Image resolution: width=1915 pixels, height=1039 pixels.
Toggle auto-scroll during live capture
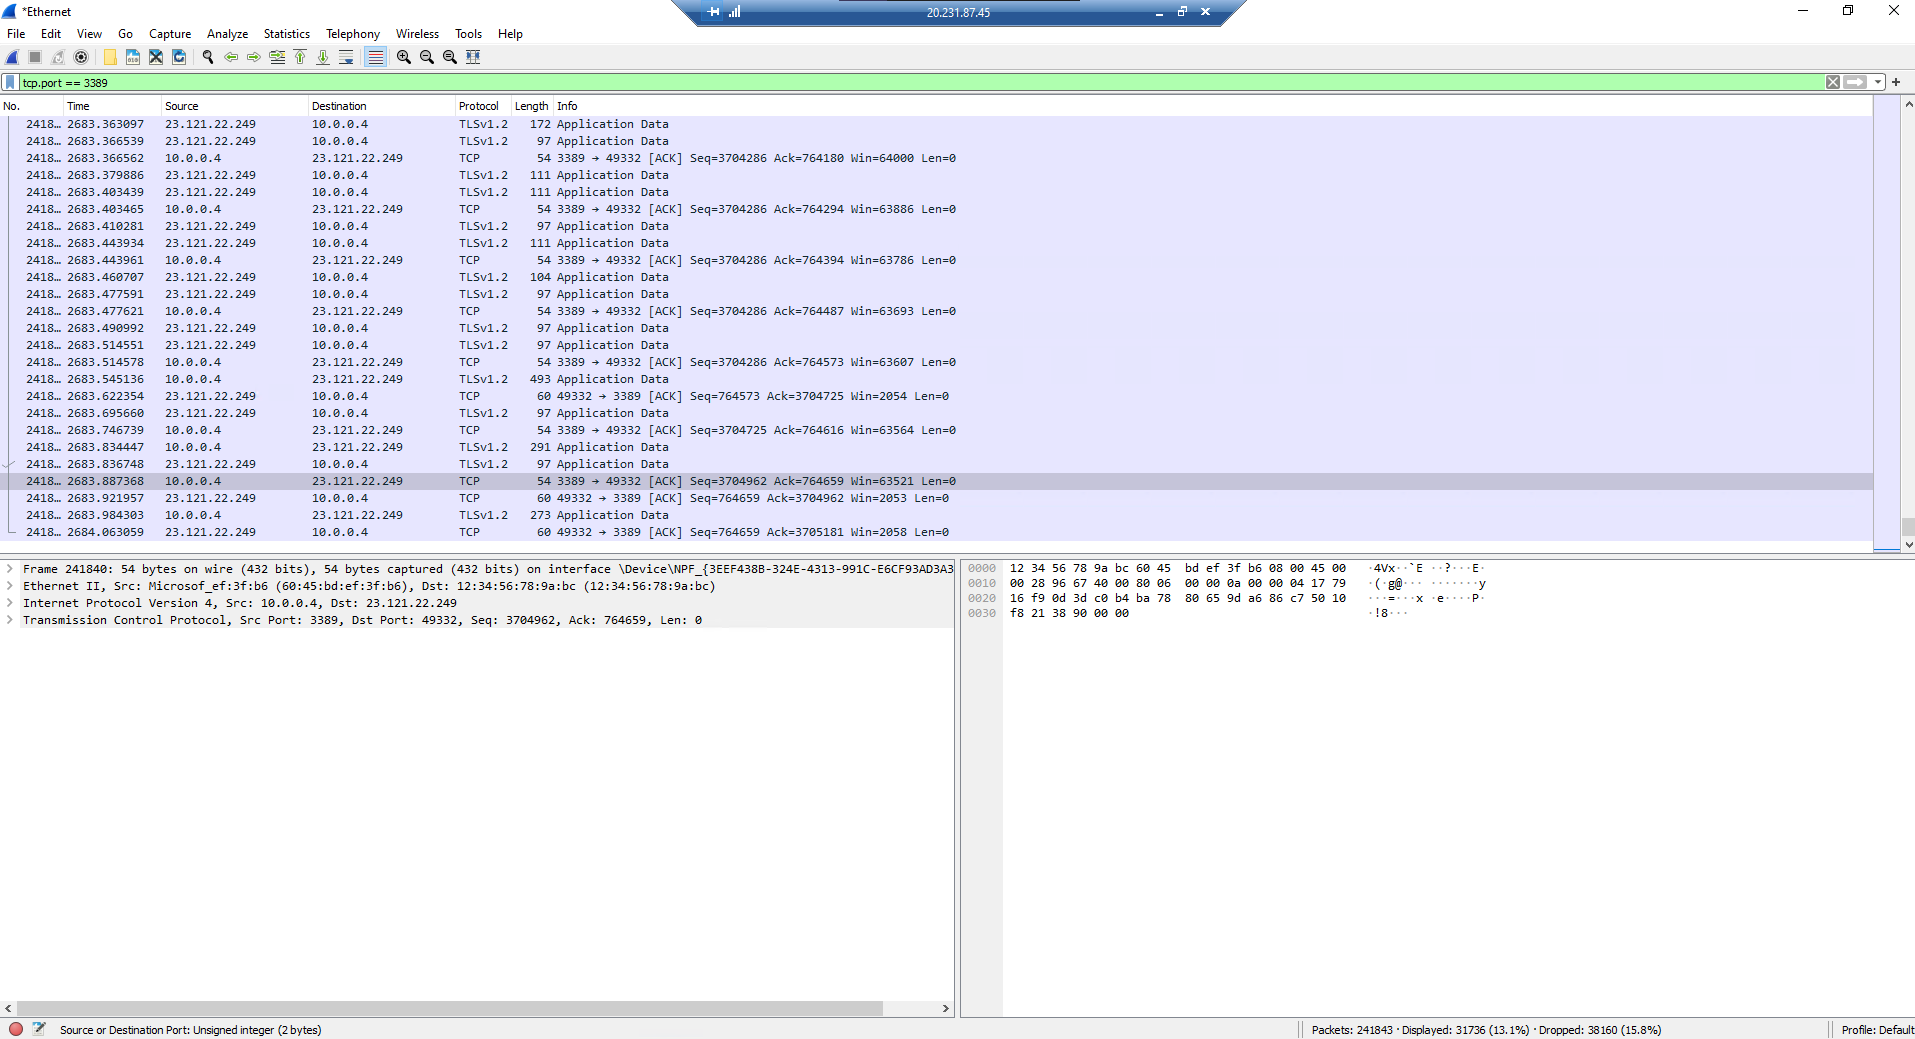[347, 57]
